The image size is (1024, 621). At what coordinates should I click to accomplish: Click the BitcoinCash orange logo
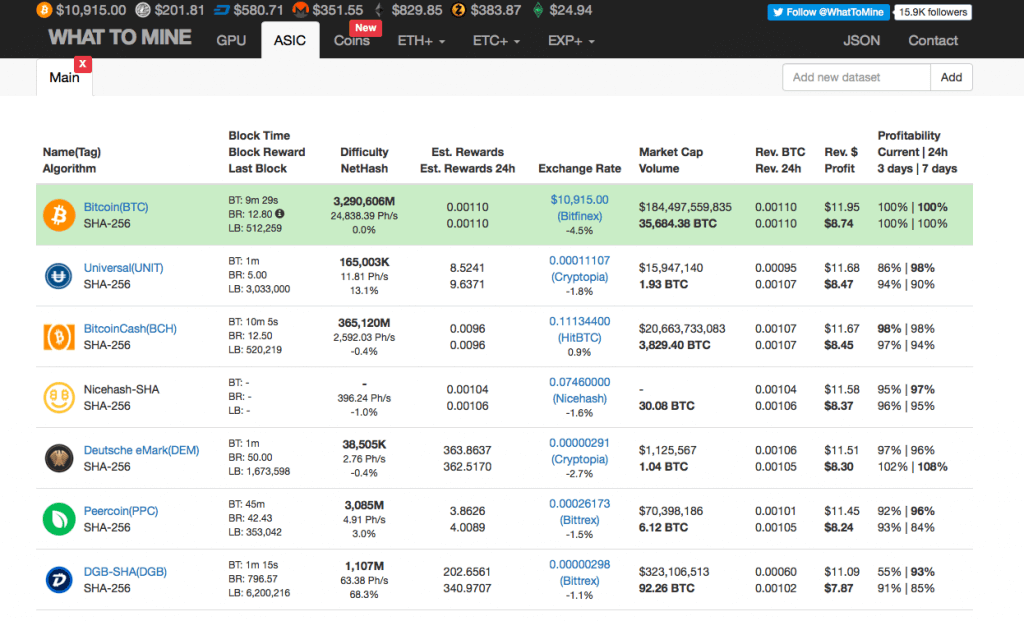click(x=59, y=337)
